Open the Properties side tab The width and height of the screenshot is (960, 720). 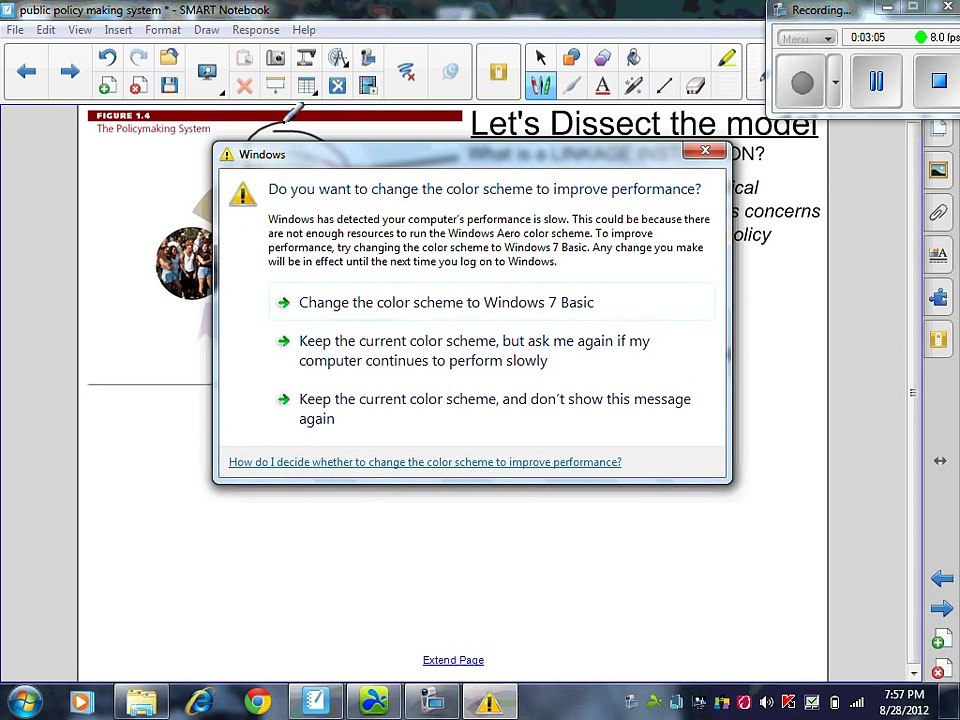(939, 254)
